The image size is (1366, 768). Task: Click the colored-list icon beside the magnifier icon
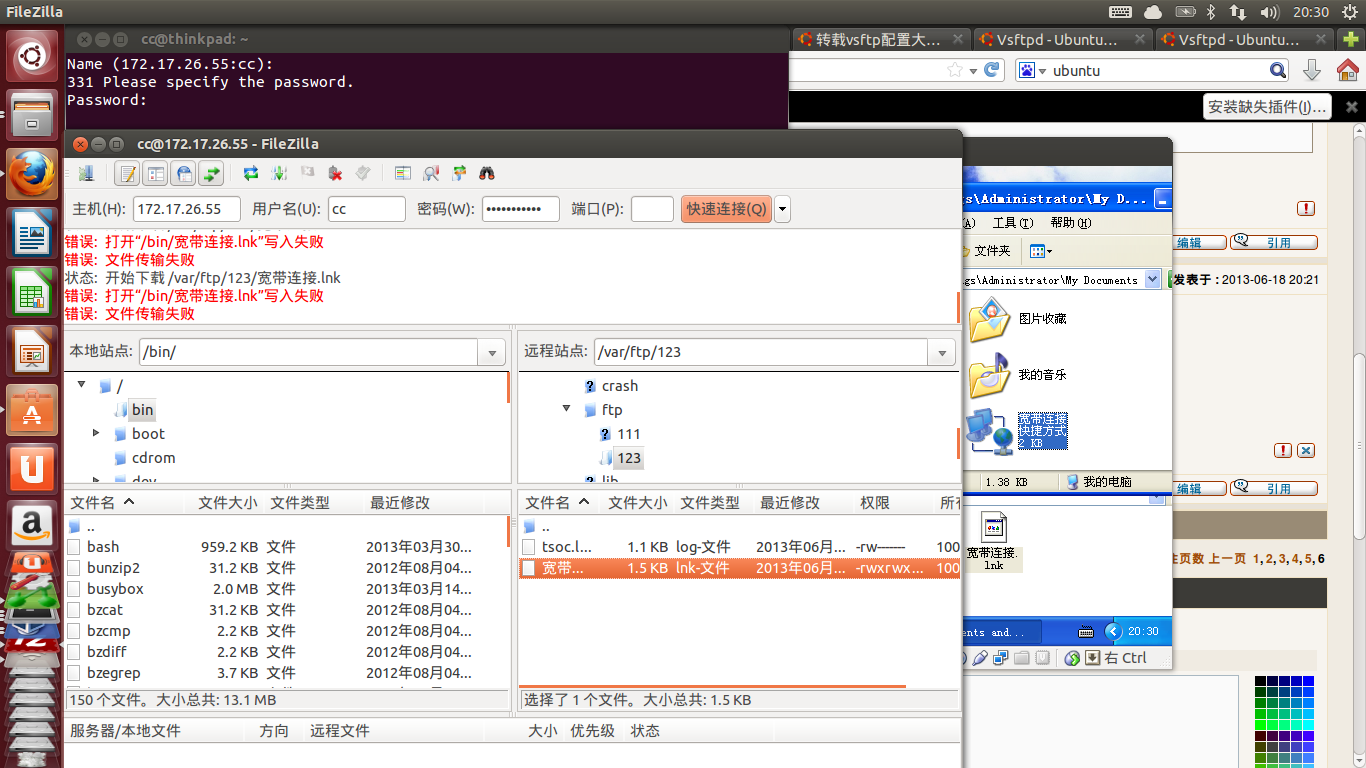click(x=403, y=173)
